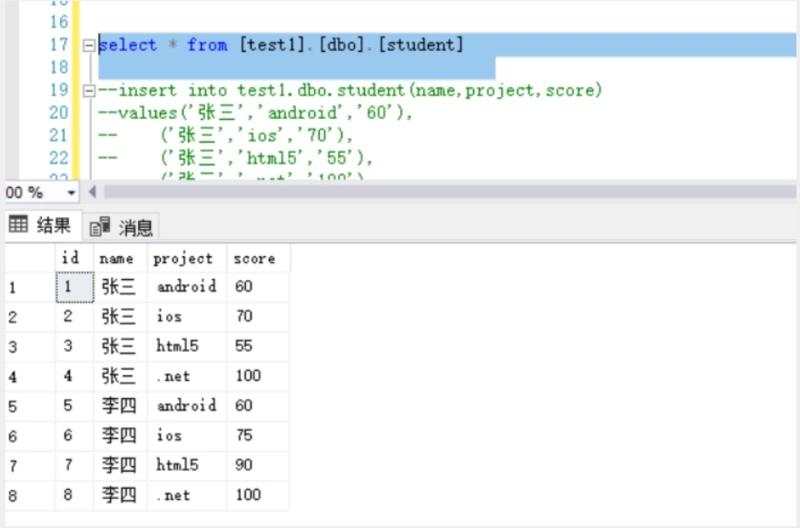Click the commented insert into text on line 19
Viewport: 800px width, 528px height.
pos(349,90)
